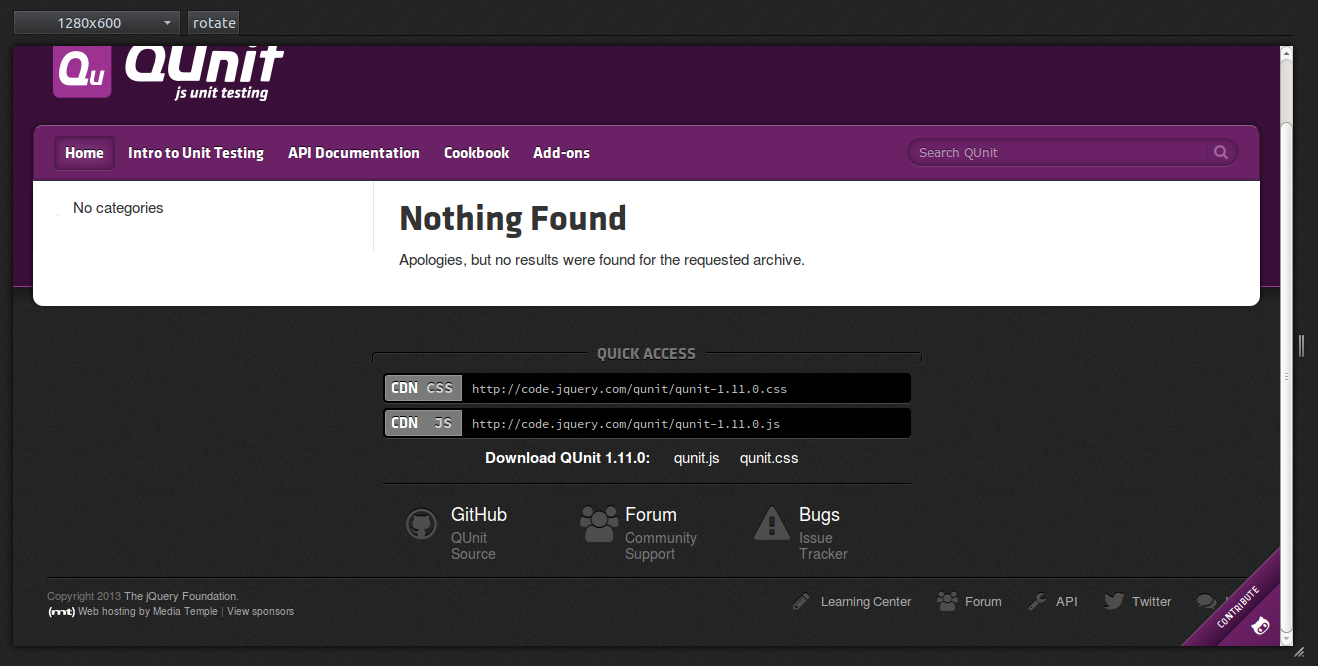Navigate to Add-ons
Viewport: 1318px width, 666px height.
(561, 153)
